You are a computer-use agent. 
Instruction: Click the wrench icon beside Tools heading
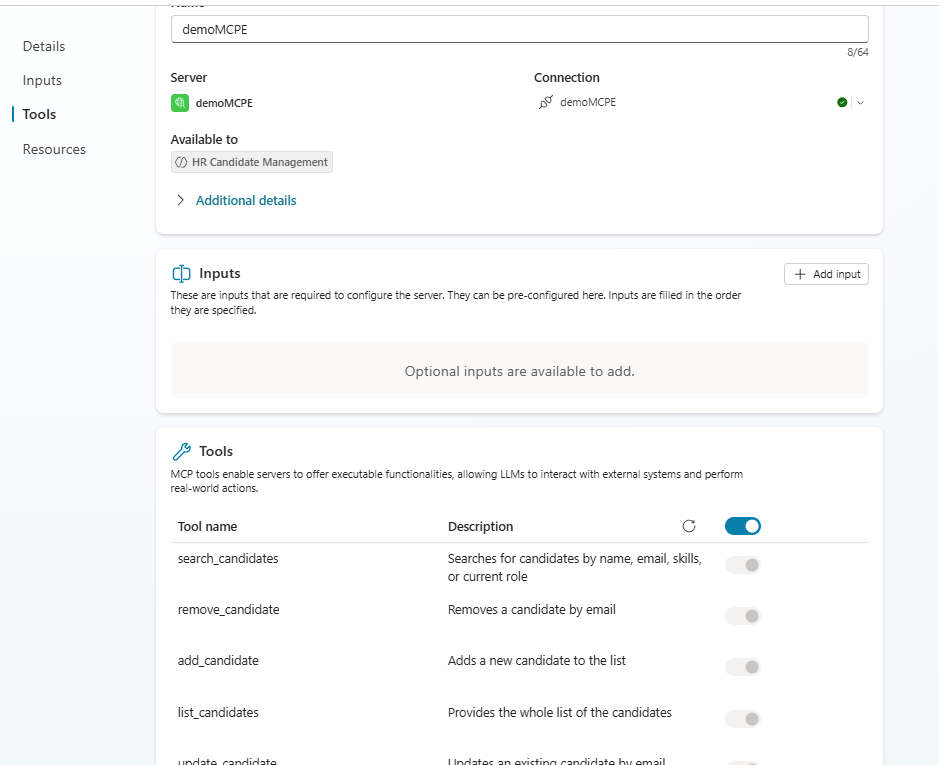coord(182,451)
